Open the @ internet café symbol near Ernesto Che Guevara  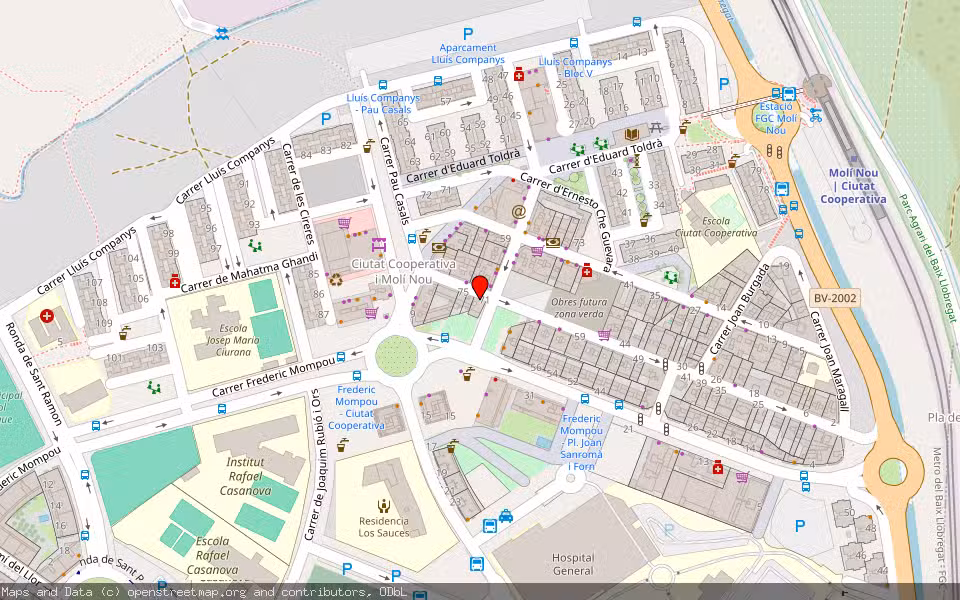pyautogui.click(x=519, y=211)
